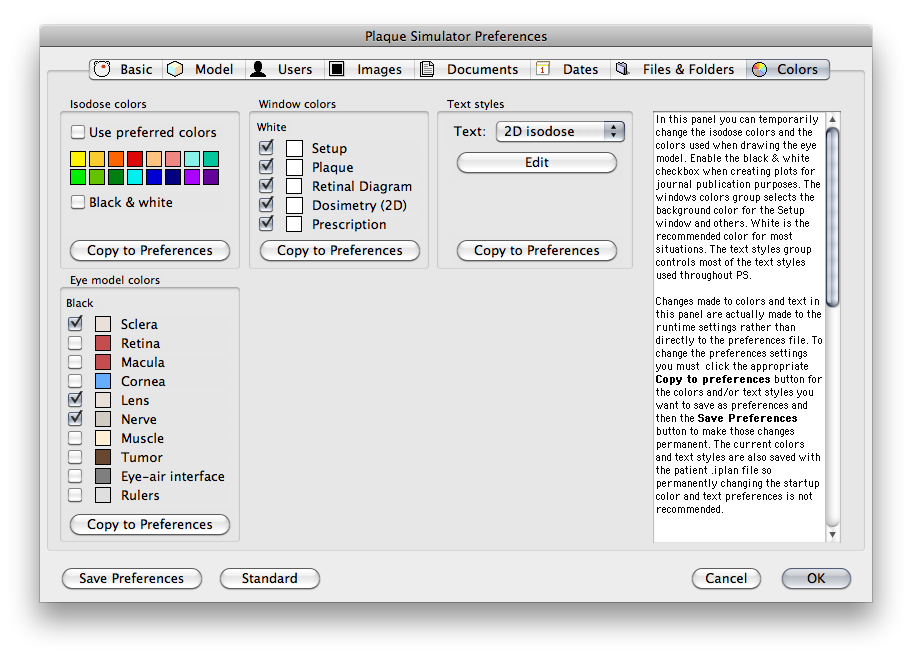Viewport: 912px width, 657px height.
Task: Switch to the Model tab
Action: tap(203, 69)
